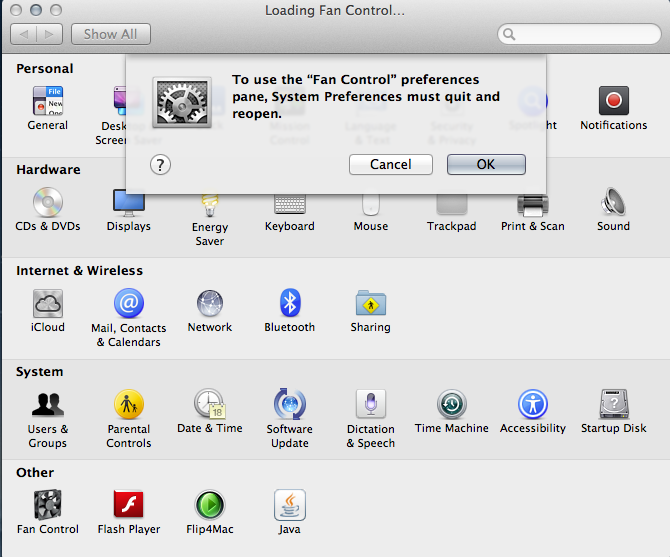Click OK to quit and reopen preferences

486,165
